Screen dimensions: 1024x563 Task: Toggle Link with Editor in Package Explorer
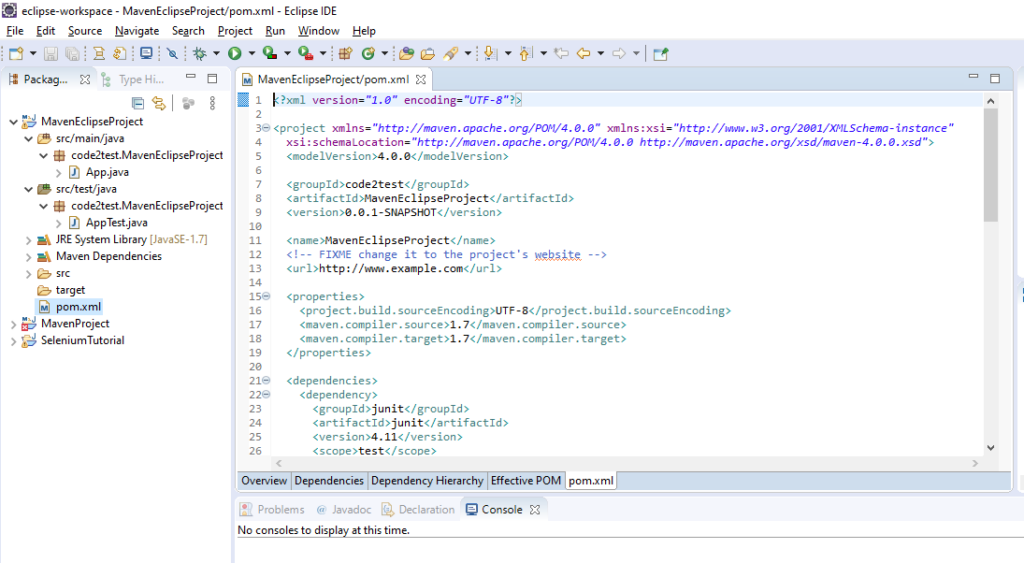point(159,103)
